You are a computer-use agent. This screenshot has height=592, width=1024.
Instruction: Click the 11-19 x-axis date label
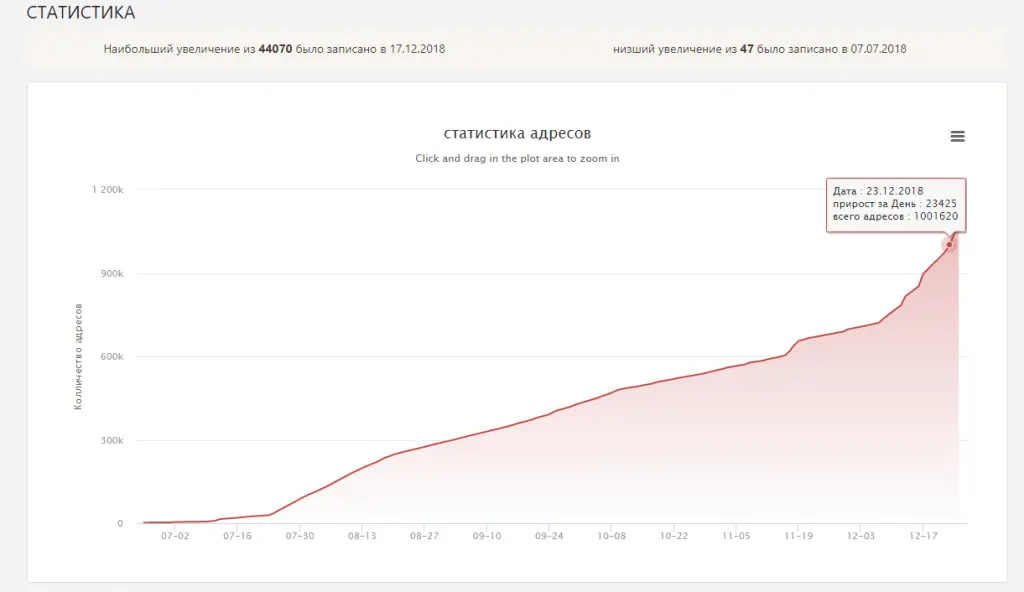799,536
